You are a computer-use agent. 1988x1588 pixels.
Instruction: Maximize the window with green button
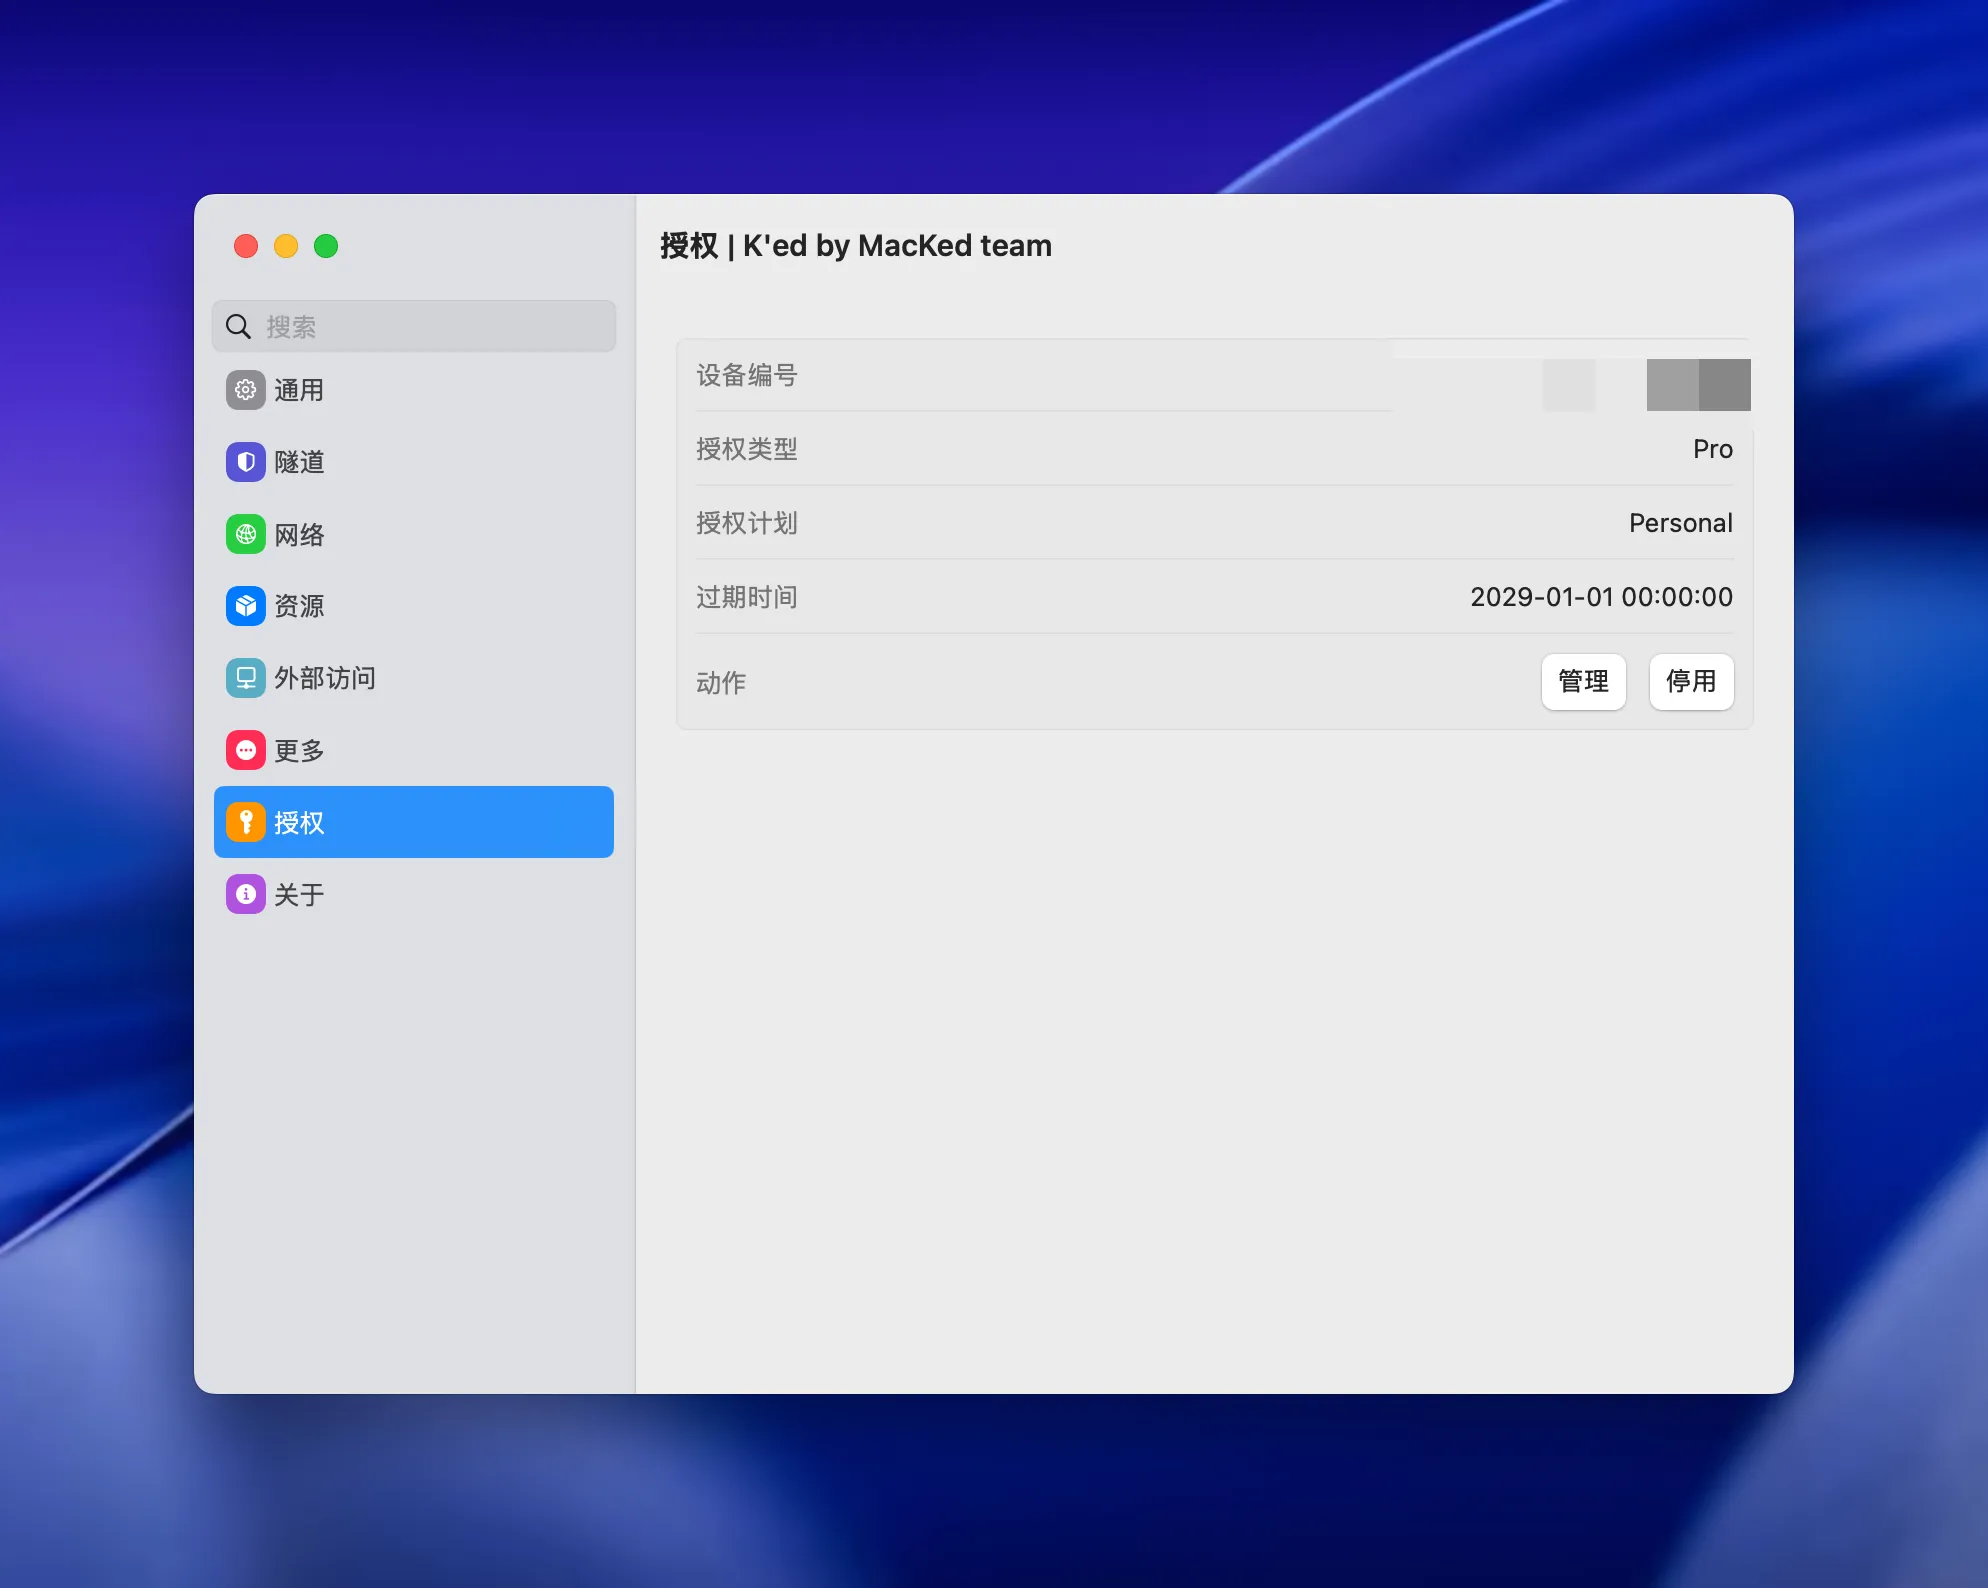(x=326, y=246)
